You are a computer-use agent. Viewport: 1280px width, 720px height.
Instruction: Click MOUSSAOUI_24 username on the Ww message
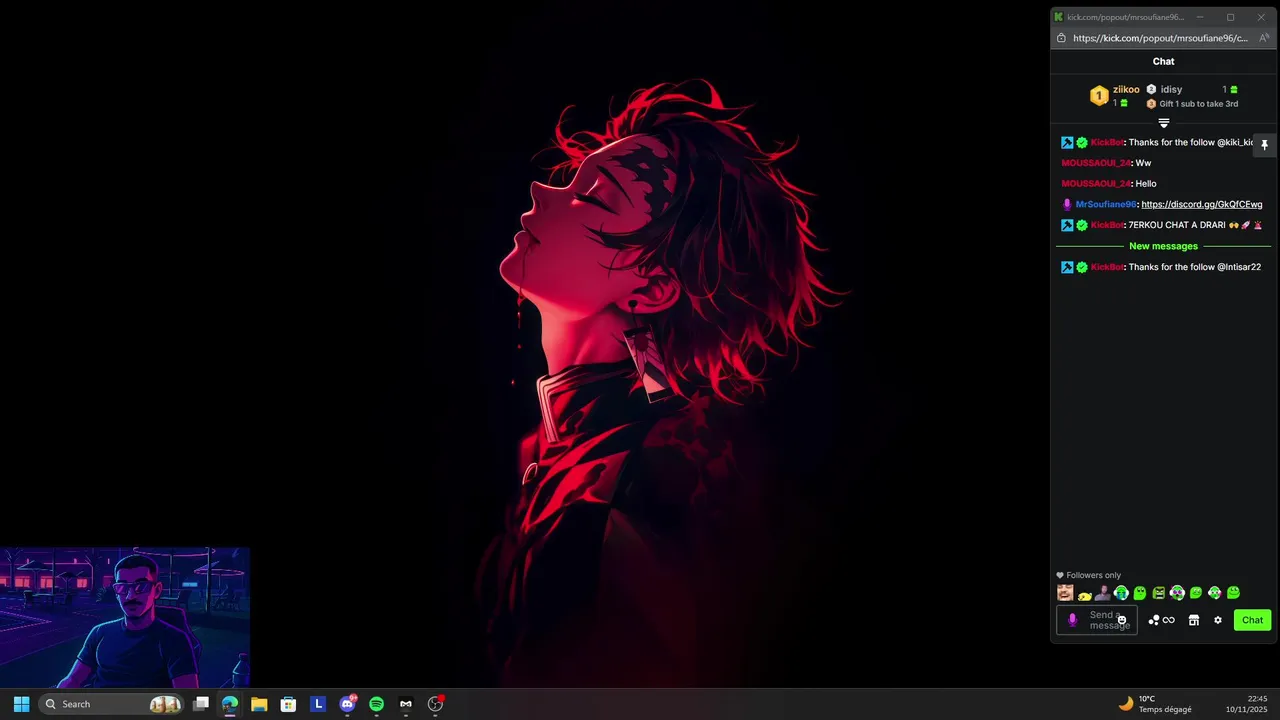pyautogui.click(x=1096, y=163)
